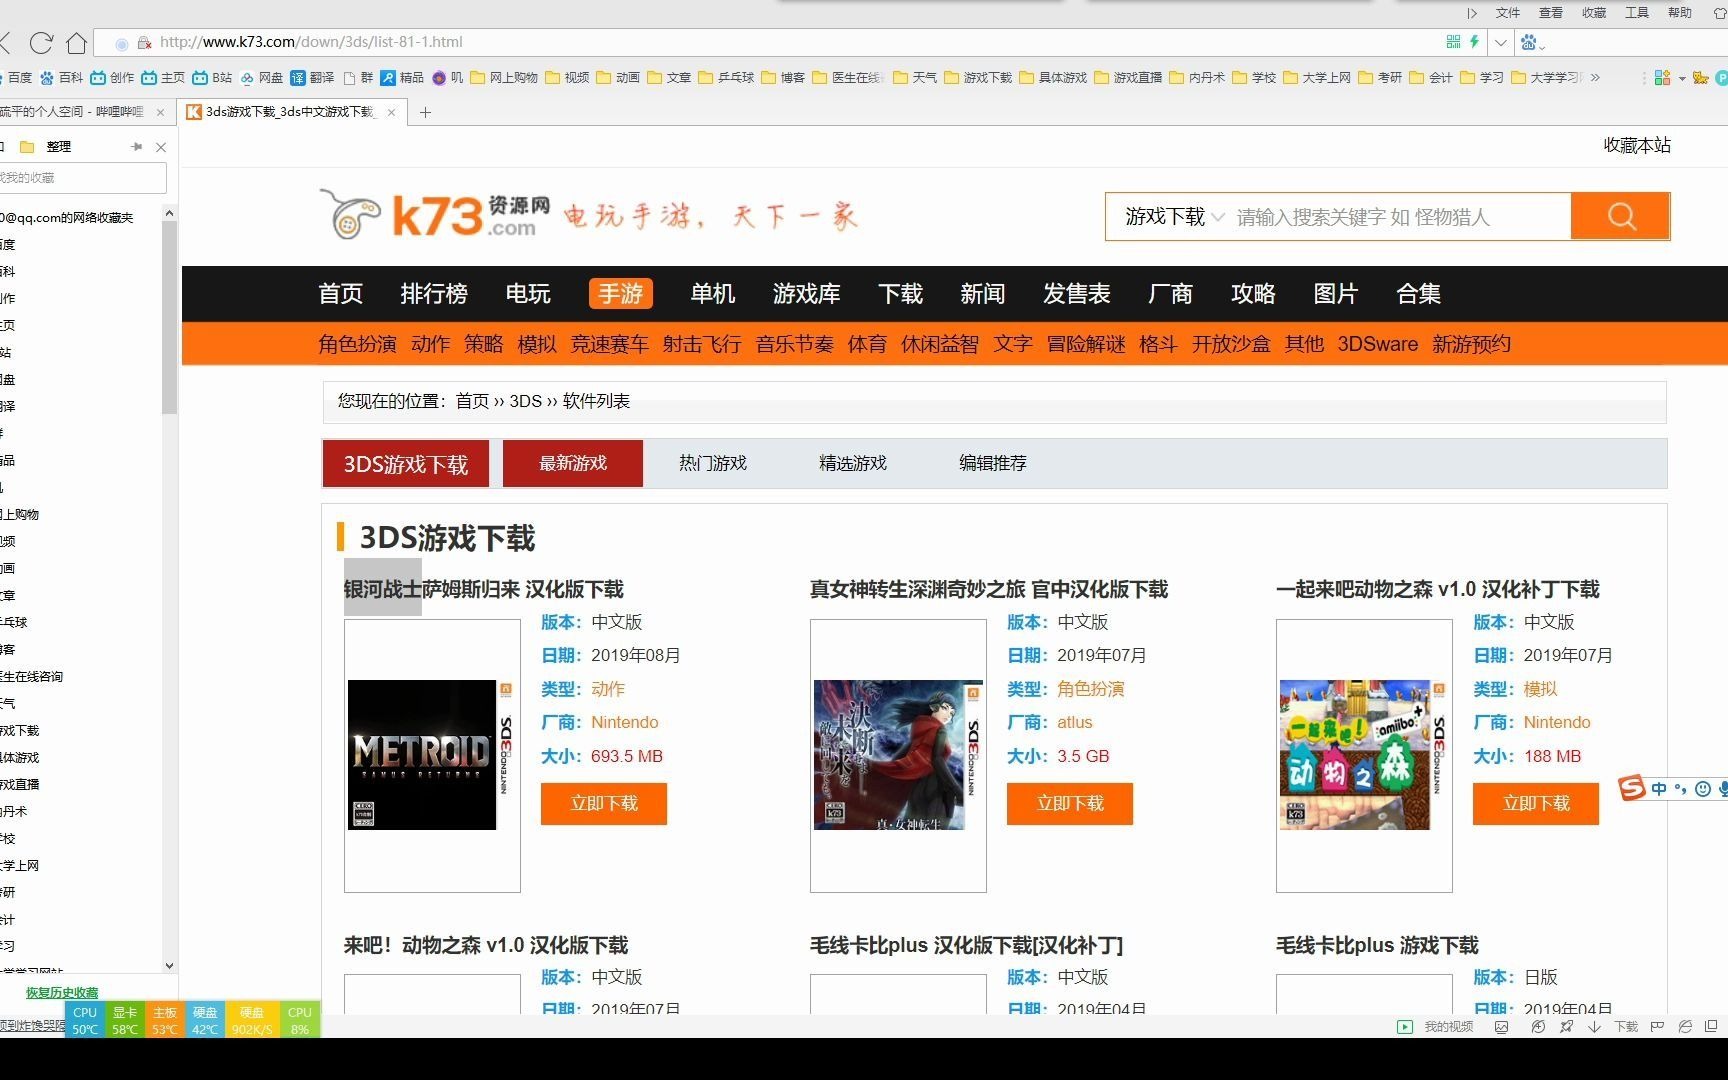Open a new tab with plus button
The height and width of the screenshot is (1080, 1728).
click(425, 112)
